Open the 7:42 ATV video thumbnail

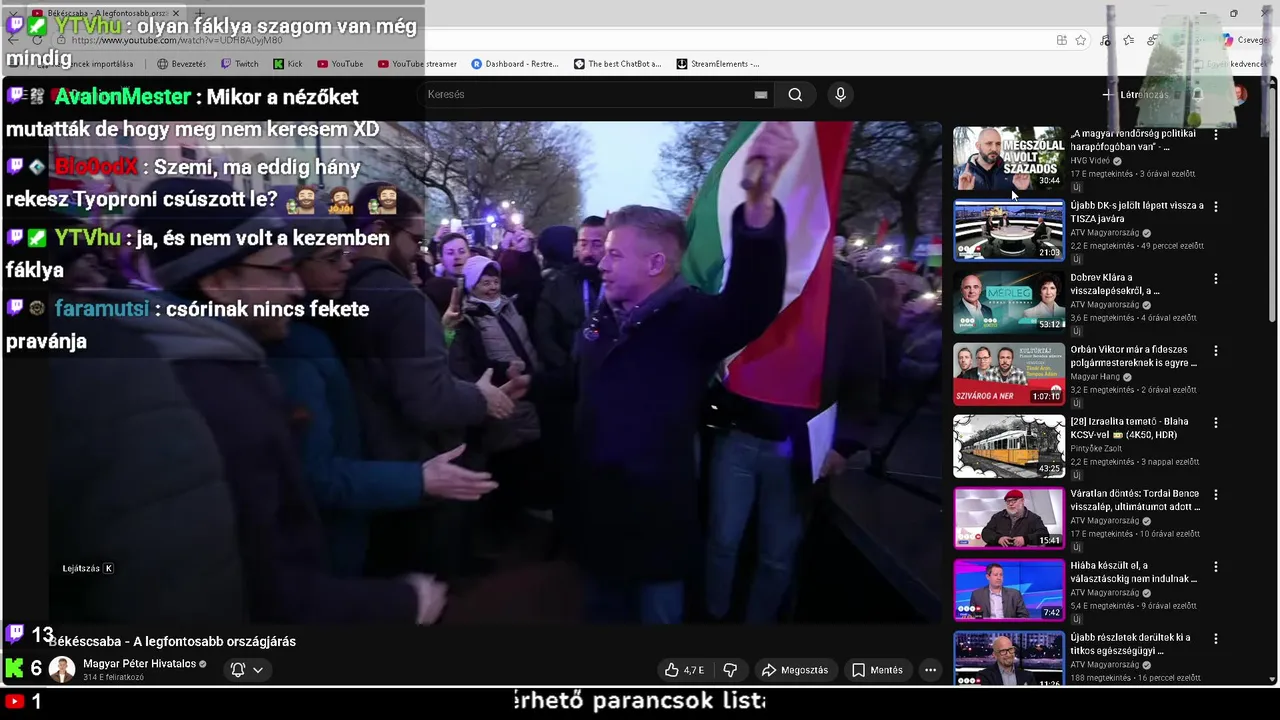pyautogui.click(x=1009, y=590)
